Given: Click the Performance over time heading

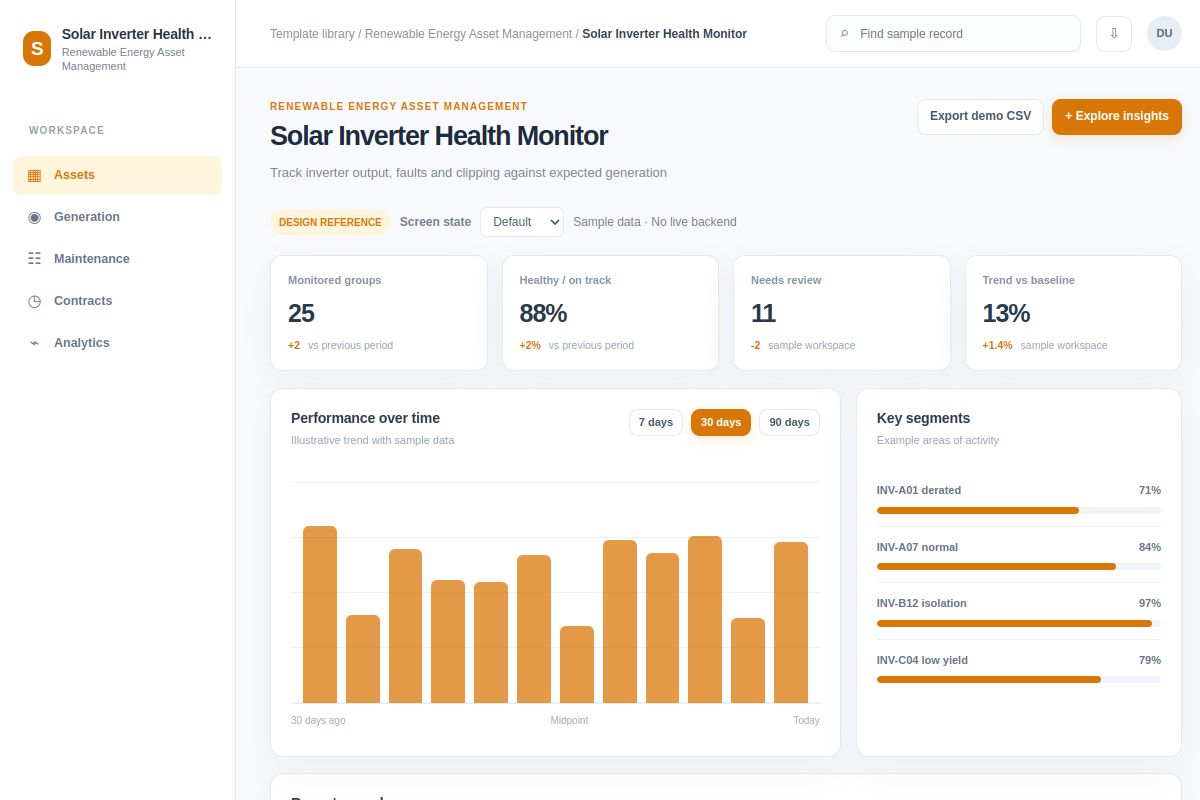Looking at the screenshot, I should click(x=365, y=418).
